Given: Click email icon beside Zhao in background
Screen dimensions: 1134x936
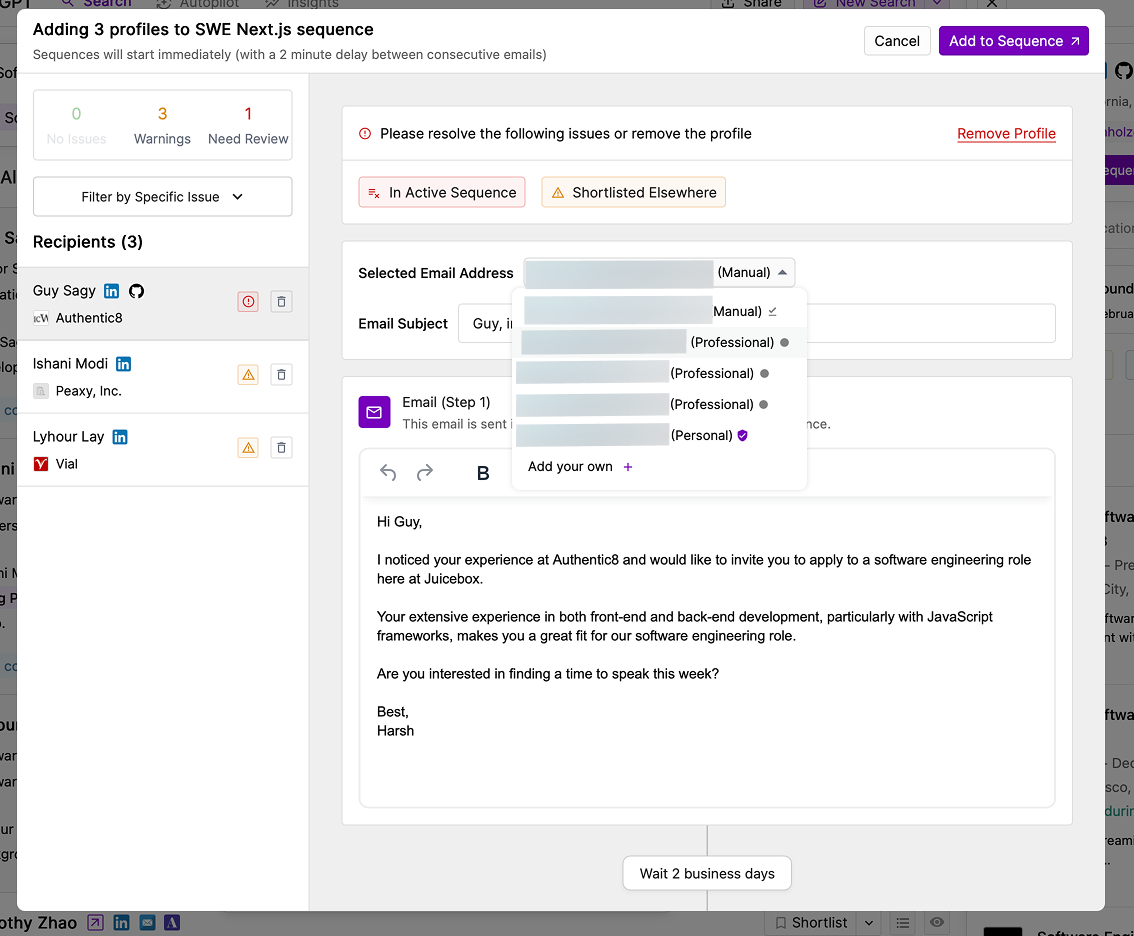Looking at the screenshot, I should [x=148, y=922].
